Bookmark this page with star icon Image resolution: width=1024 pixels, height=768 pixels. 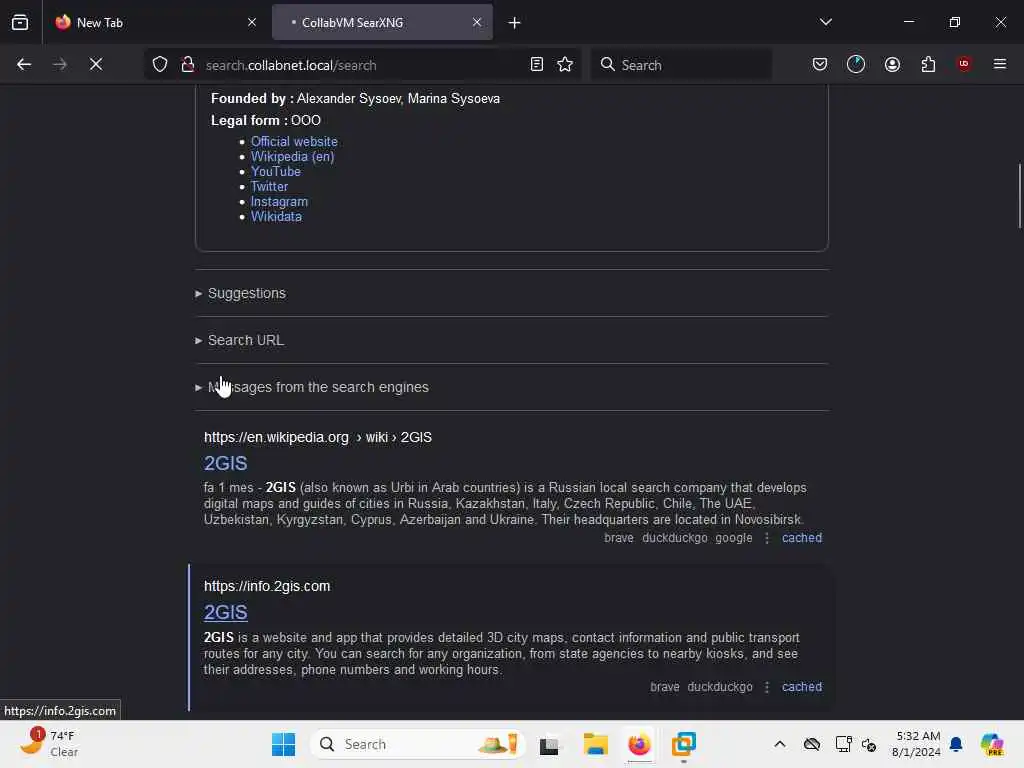[x=565, y=64]
